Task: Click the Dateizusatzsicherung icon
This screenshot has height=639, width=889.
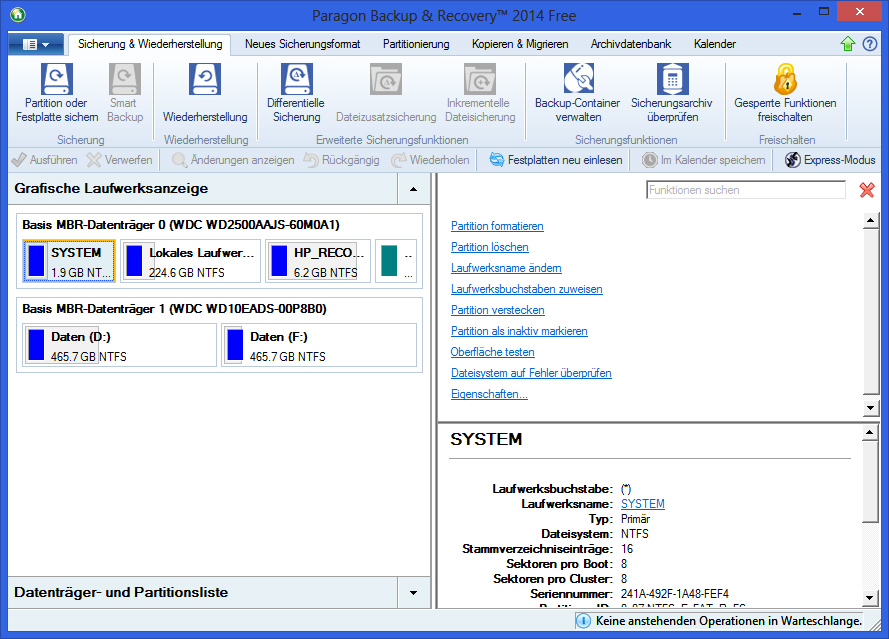Action: [386, 79]
